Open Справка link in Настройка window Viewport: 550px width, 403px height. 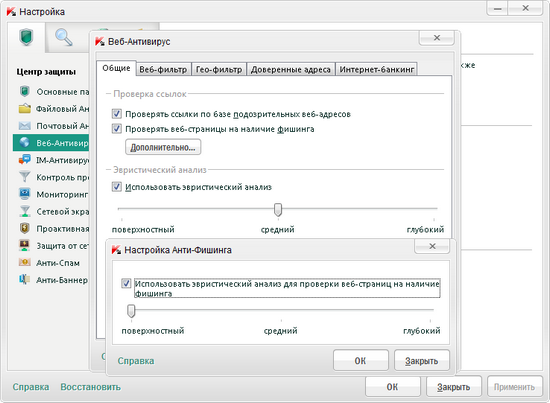click(x=31, y=387)
